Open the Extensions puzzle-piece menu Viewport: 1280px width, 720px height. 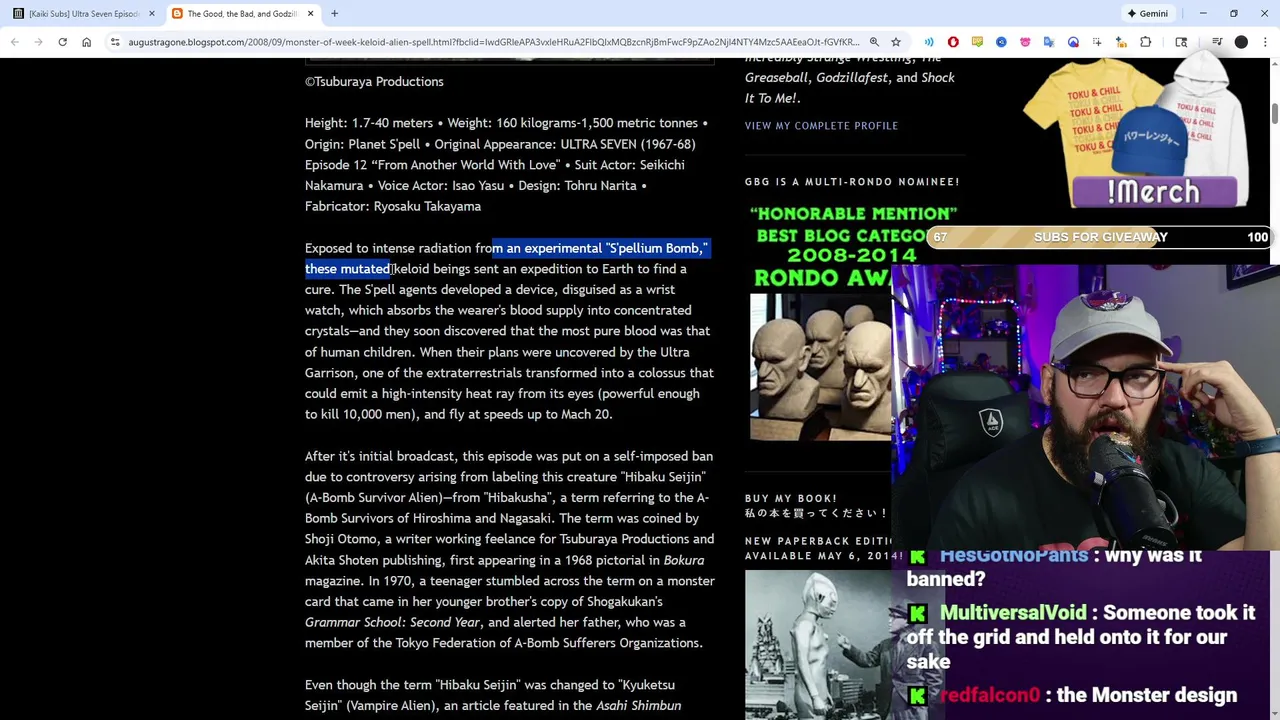[x=1146, y=42]
